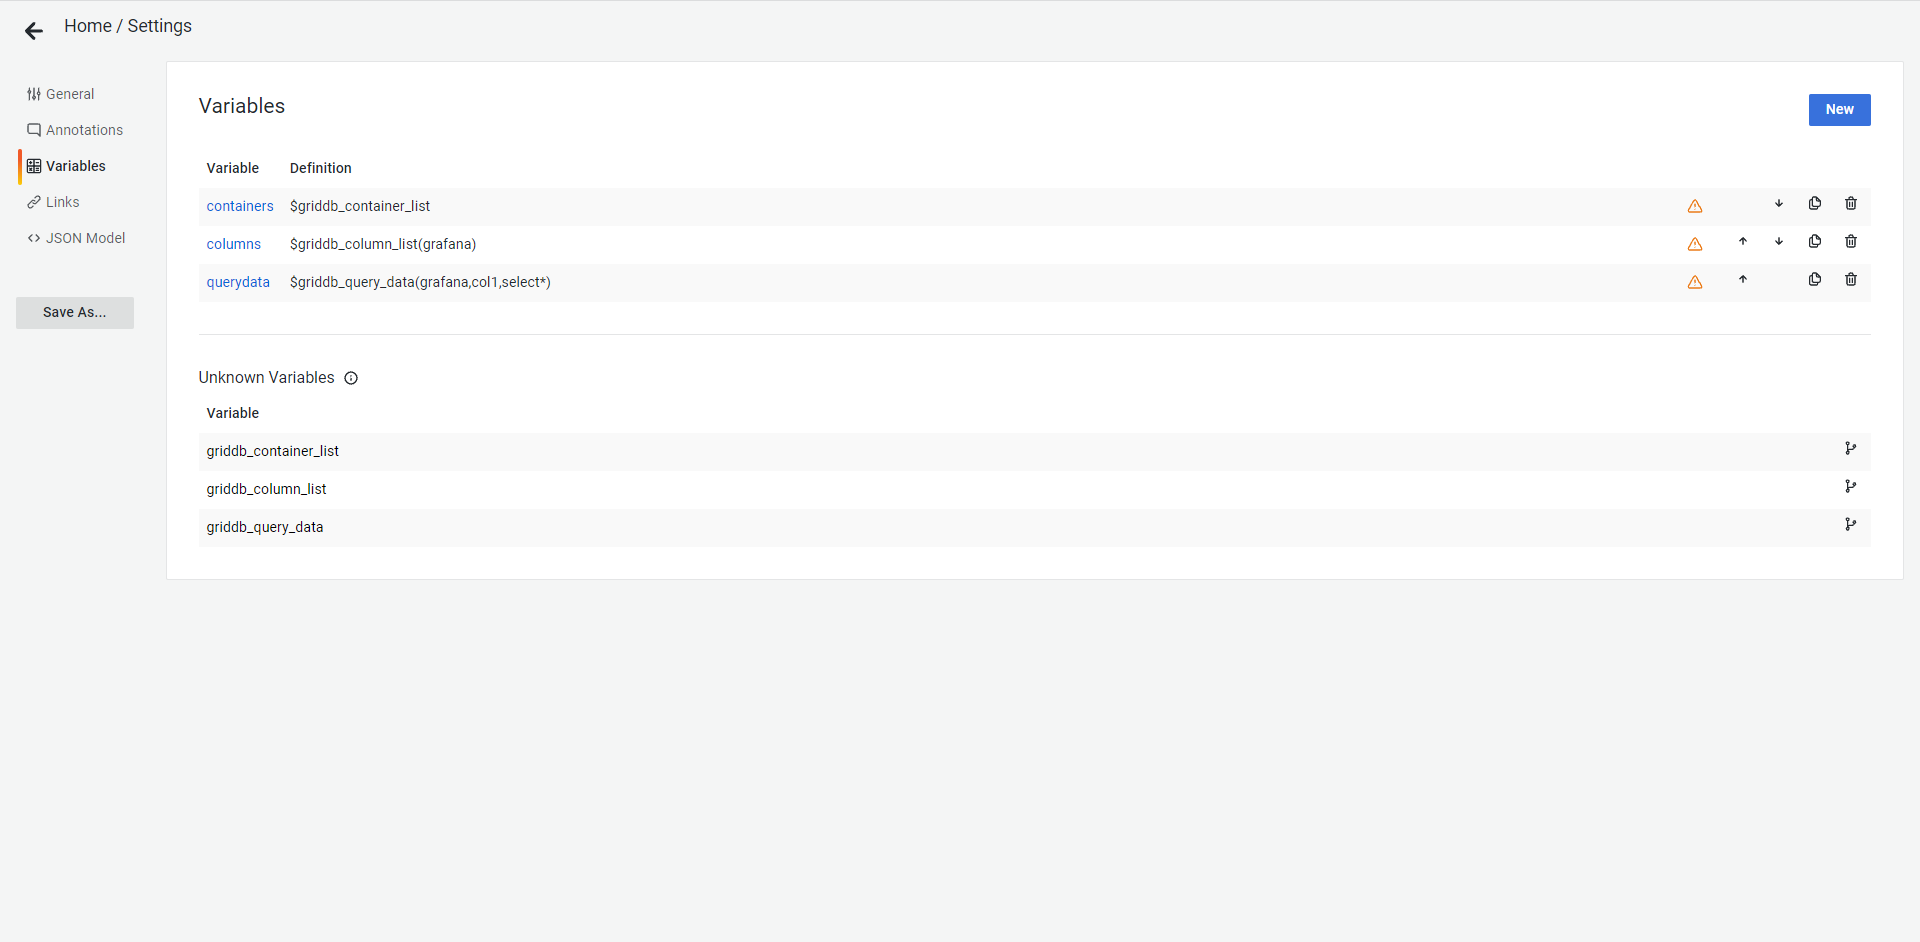
Task: Move the columns variable up
Action: coord(1742,242)
